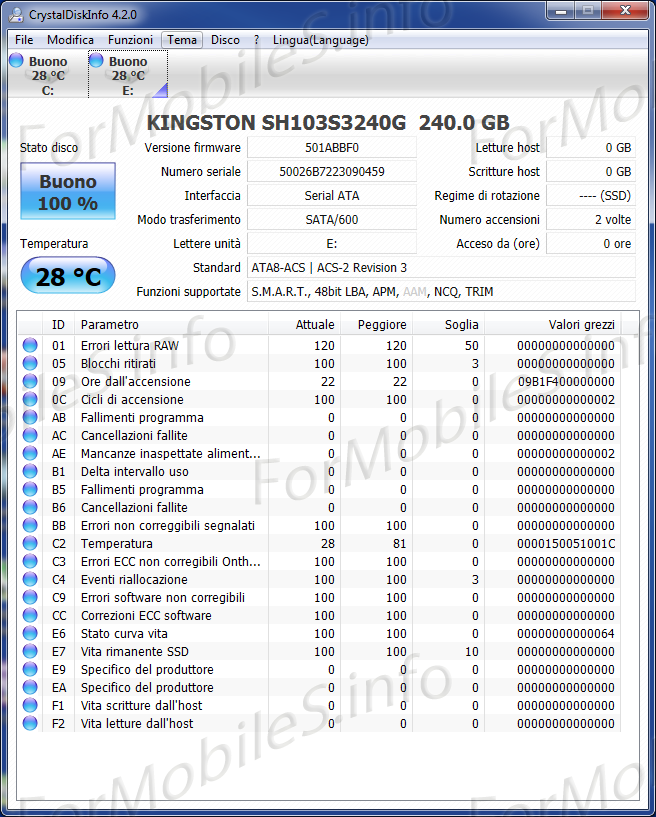Click the blue status orb for Temperatura row
Viewport: 656px width, 817px height.
pos(30,544)
